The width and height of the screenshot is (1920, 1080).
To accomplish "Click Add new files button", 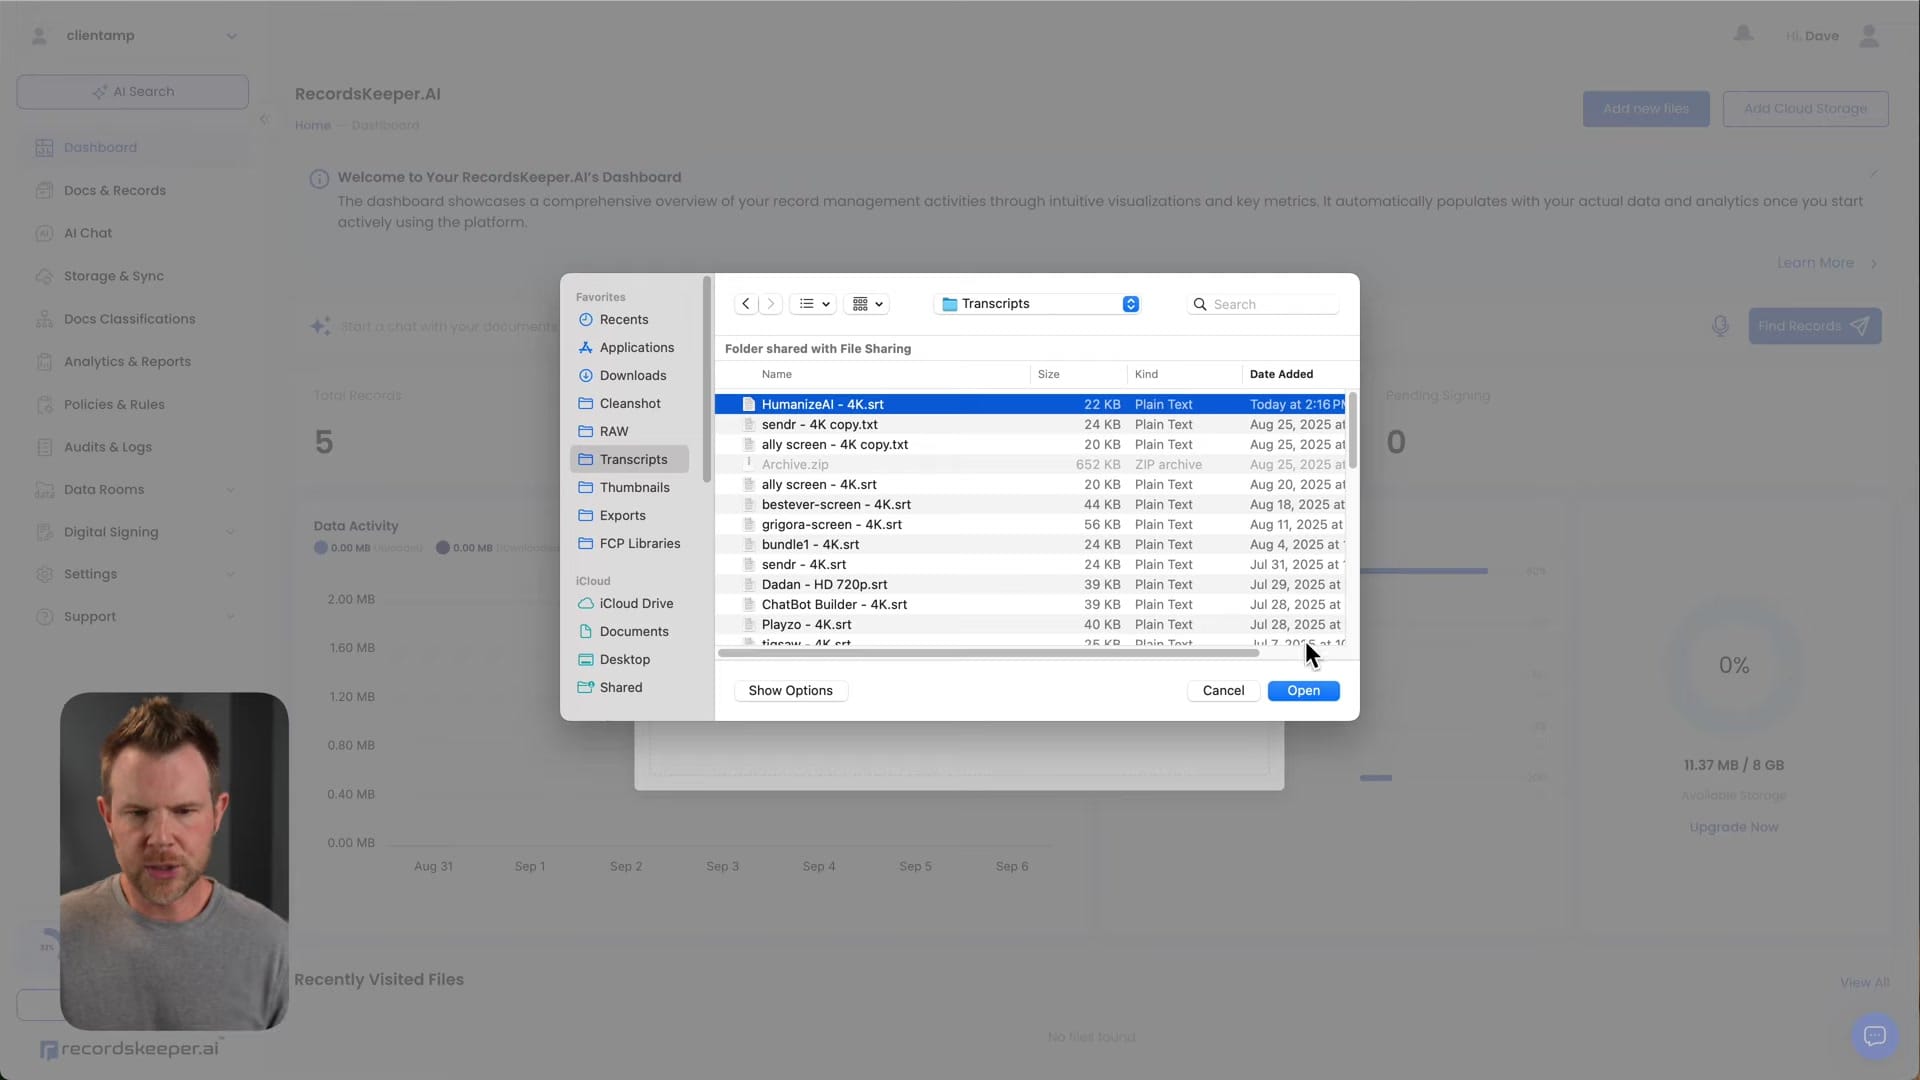I will (x=1646, y=109).
